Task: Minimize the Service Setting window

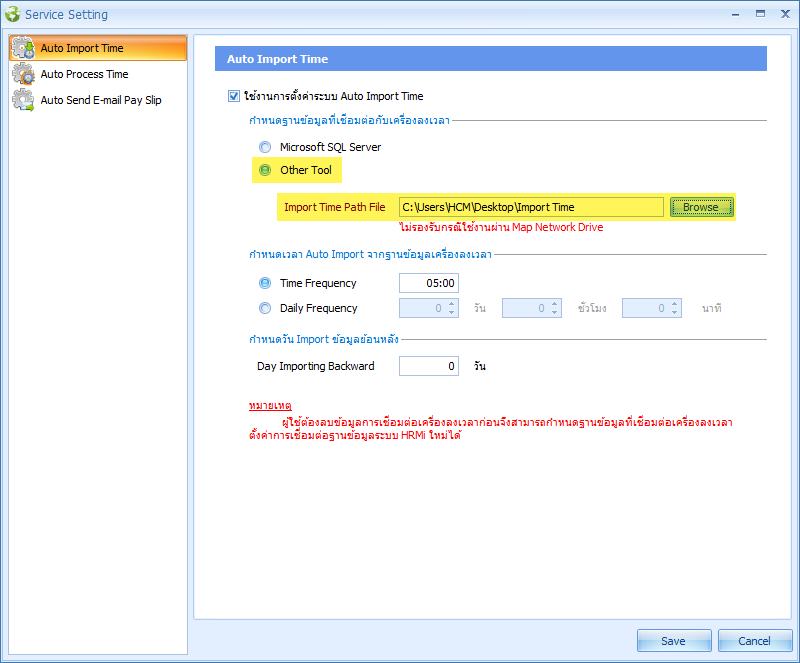Action: [x=735, y=14]
